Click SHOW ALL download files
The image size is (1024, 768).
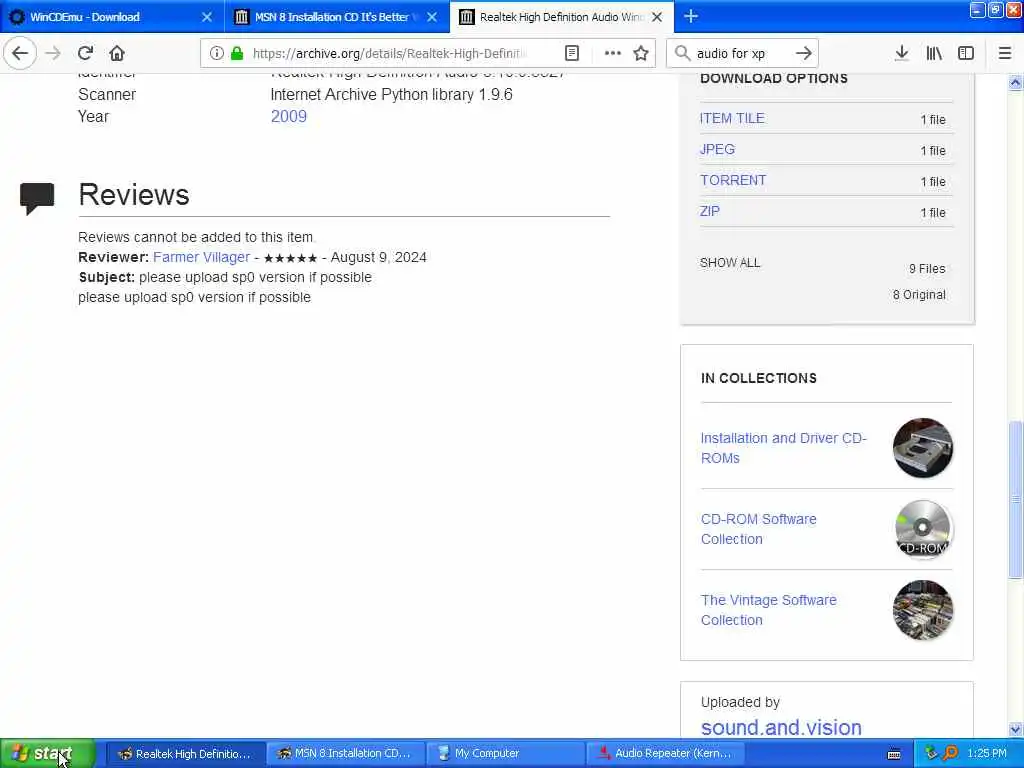click(x=730, y=263)
